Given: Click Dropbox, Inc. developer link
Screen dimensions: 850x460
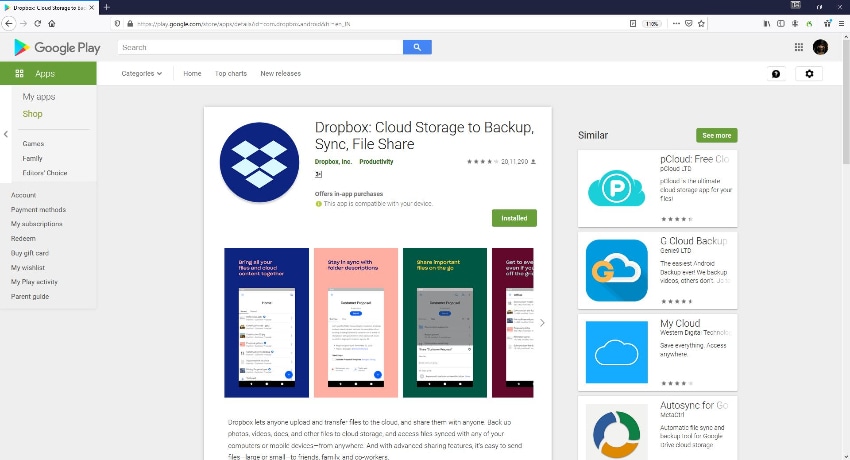Looking at the screenshot, I should pos(333,161).
